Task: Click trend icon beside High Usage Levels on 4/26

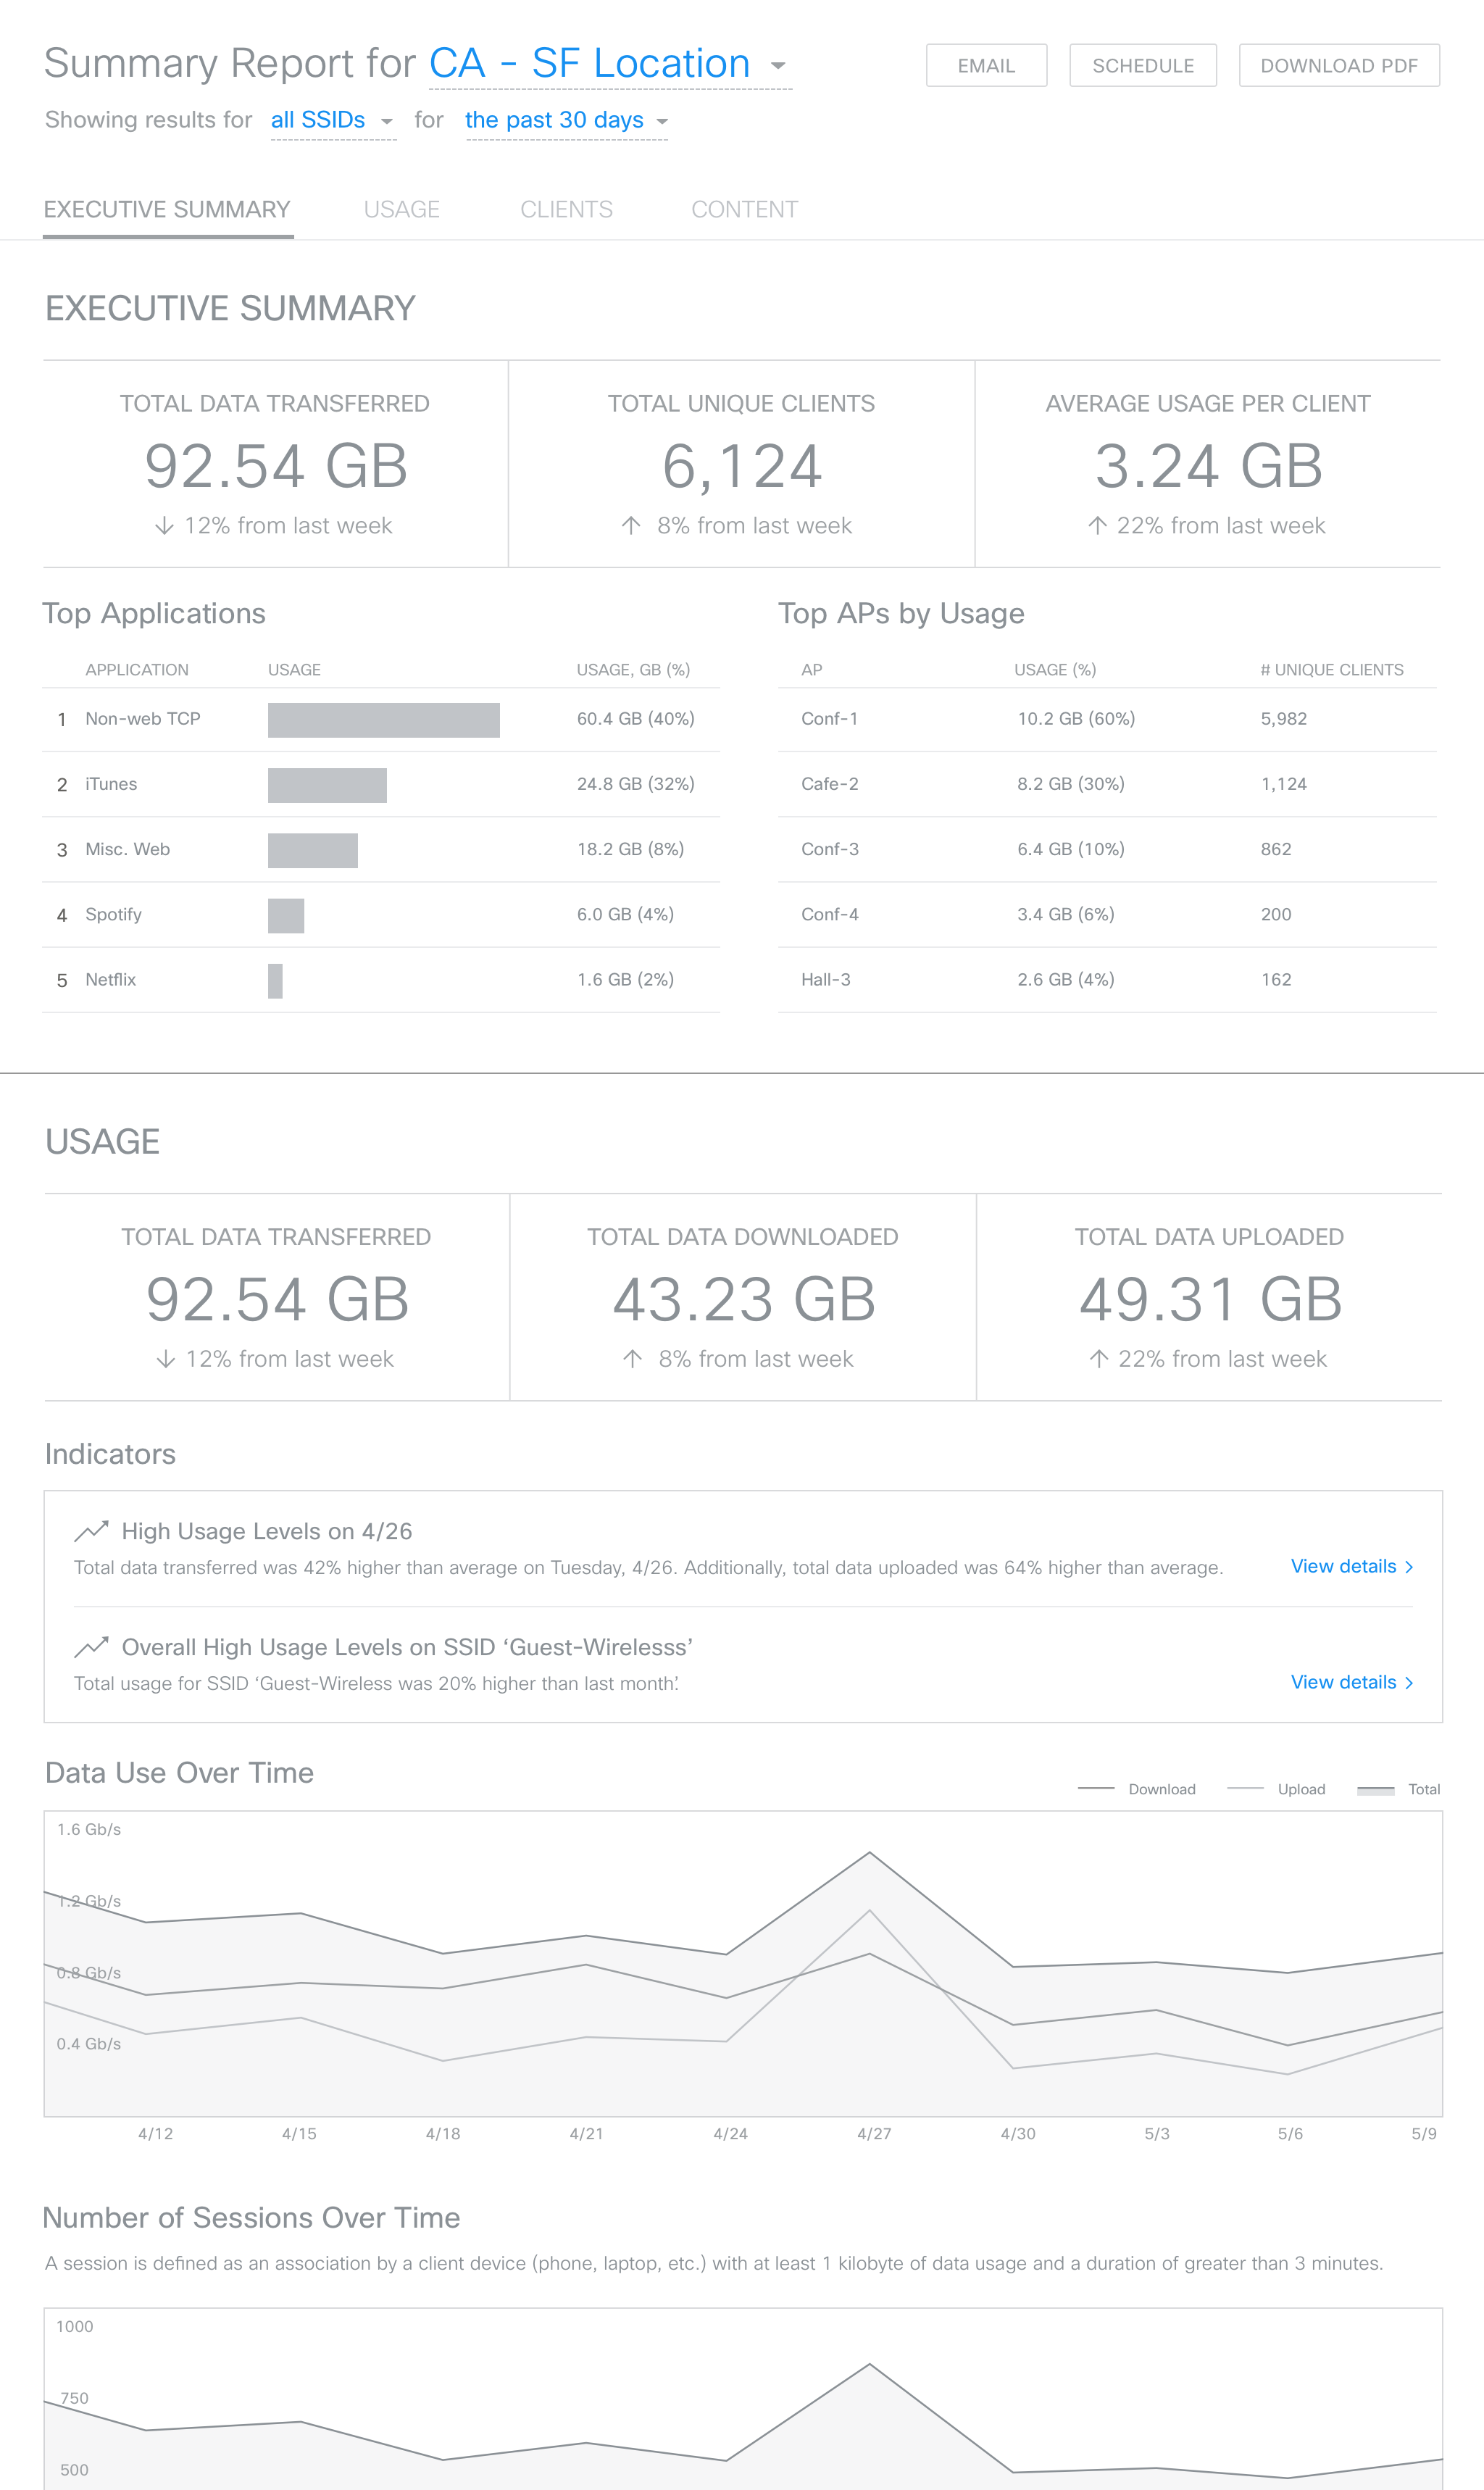Action: pos(91,1530)
